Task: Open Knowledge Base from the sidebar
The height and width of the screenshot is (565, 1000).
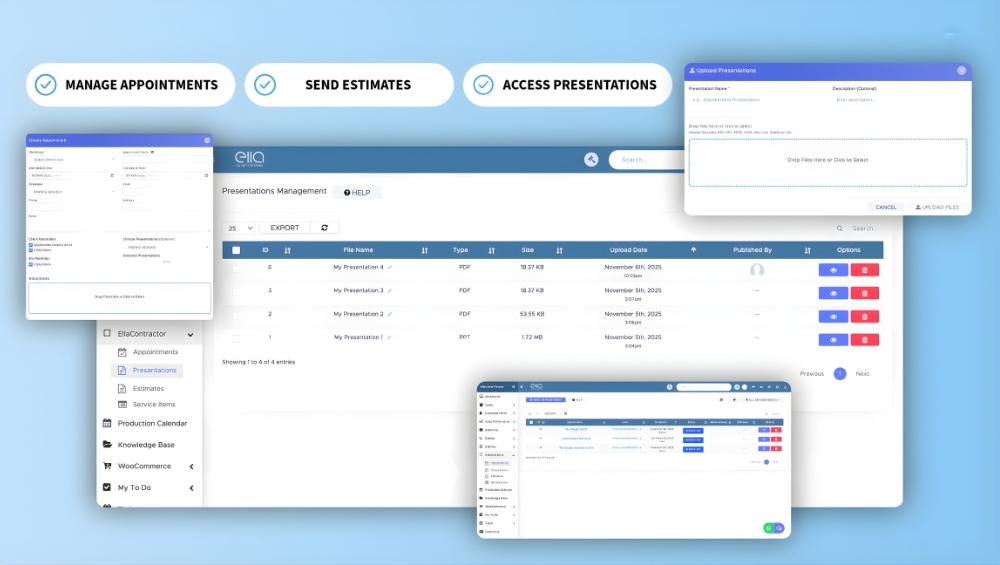Action: click(x=145, y=444)
